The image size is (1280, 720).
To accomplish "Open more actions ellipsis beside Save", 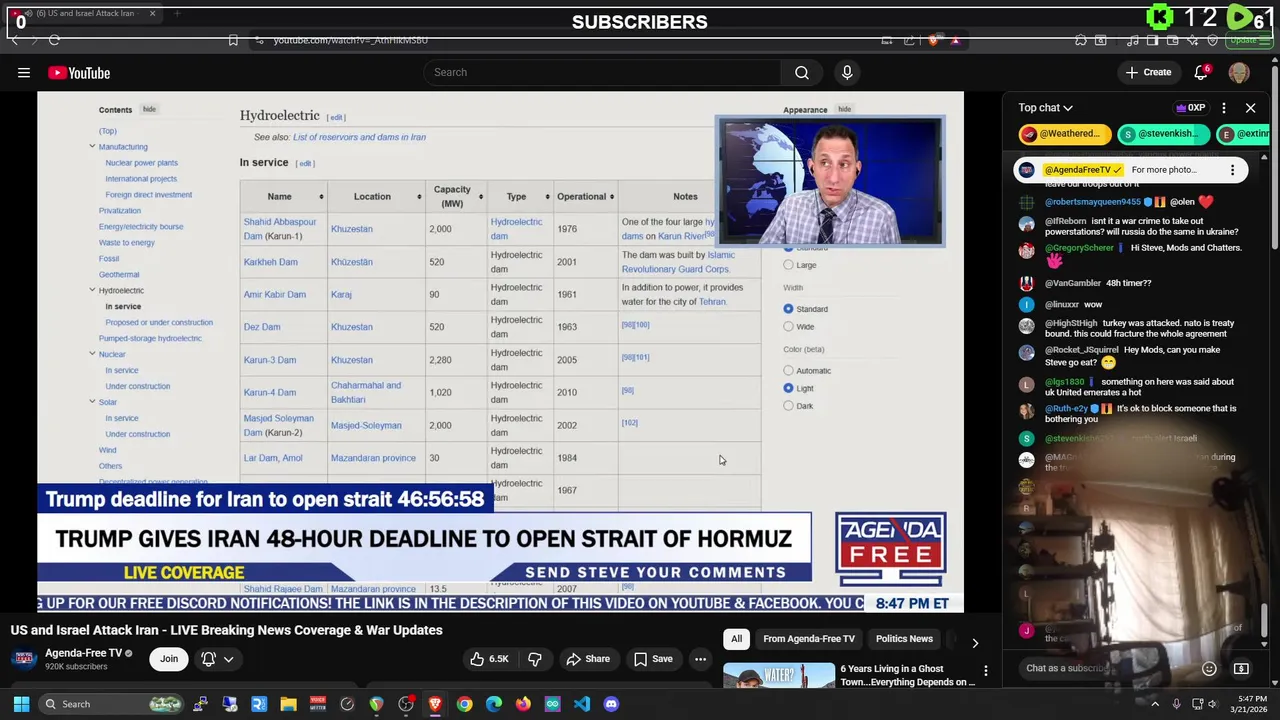I will click(x=701, y=659).
